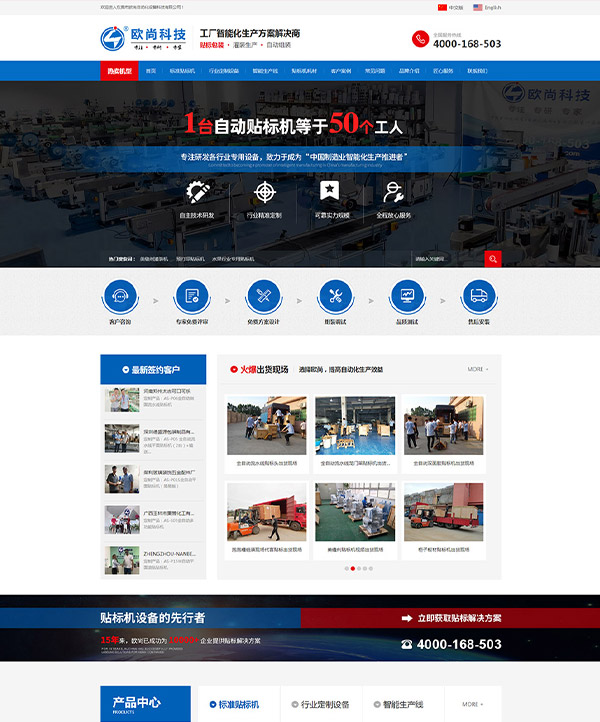Click the wrench-tools 组装调试 step icon
The width and height of the screenshot is (600, 722).
tap(336, 296)
